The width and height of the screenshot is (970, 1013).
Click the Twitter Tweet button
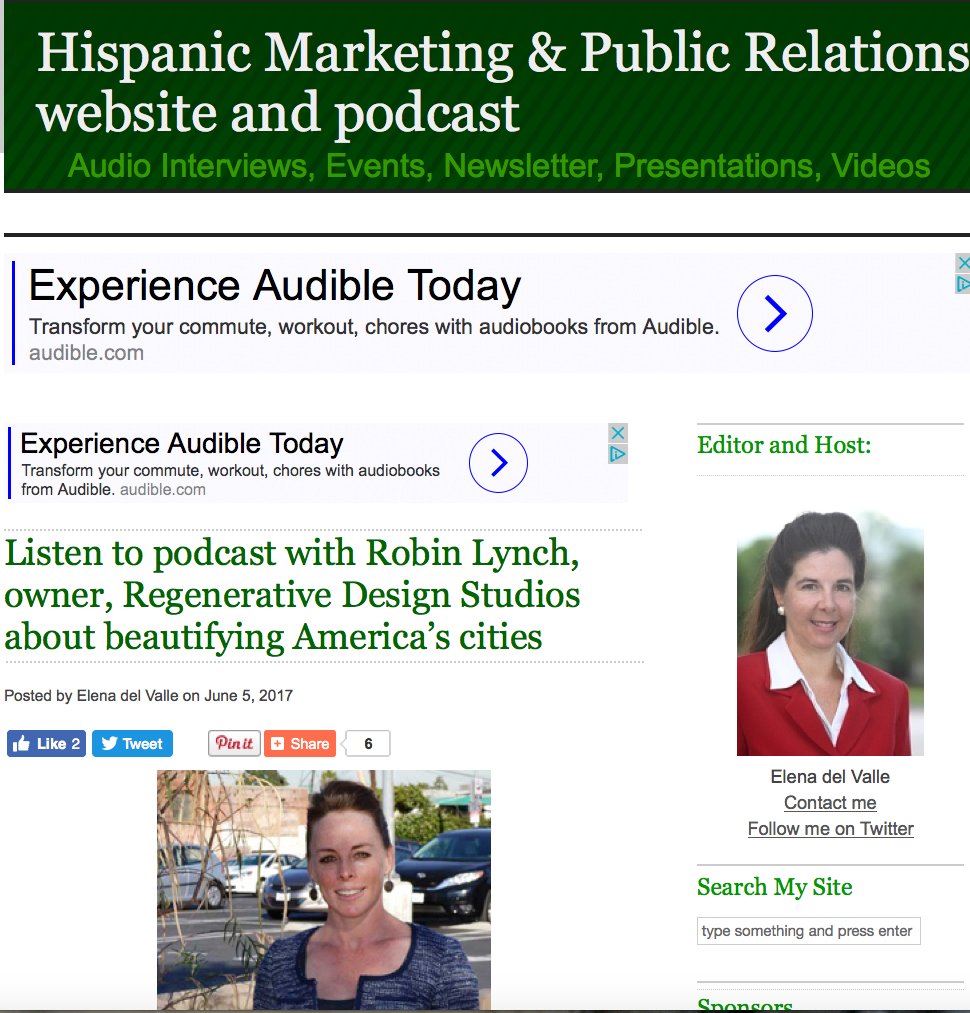pos(132,744)
